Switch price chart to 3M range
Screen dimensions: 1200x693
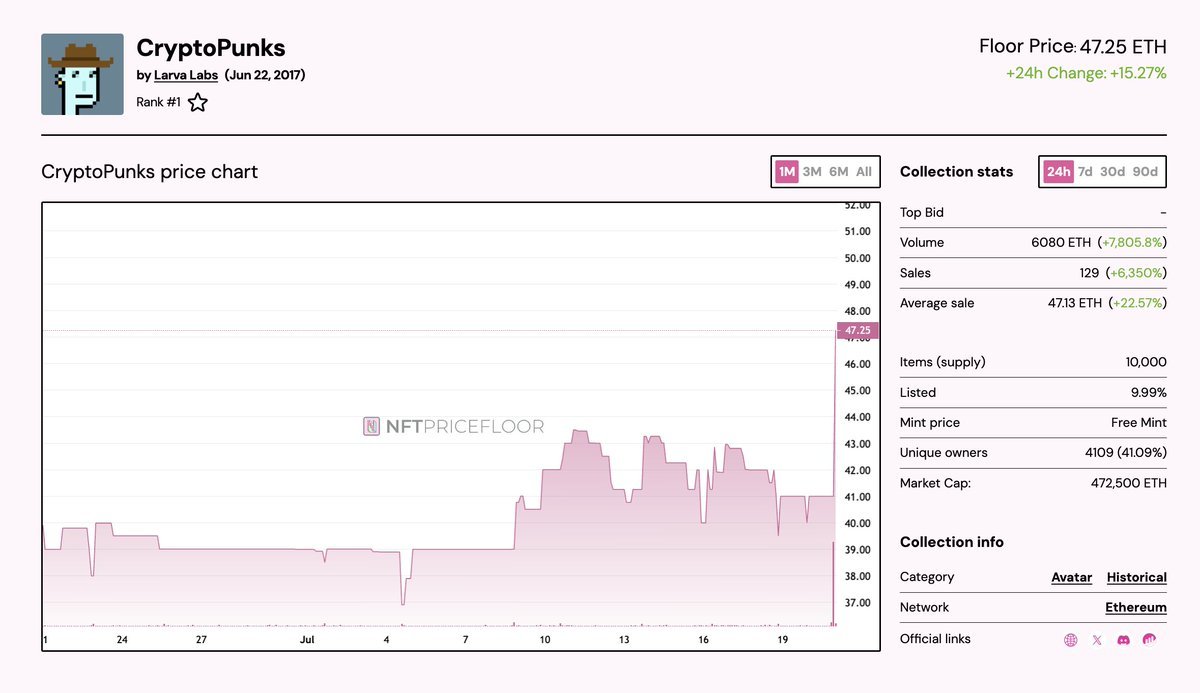pyautogui.click(x=812, y=172)
